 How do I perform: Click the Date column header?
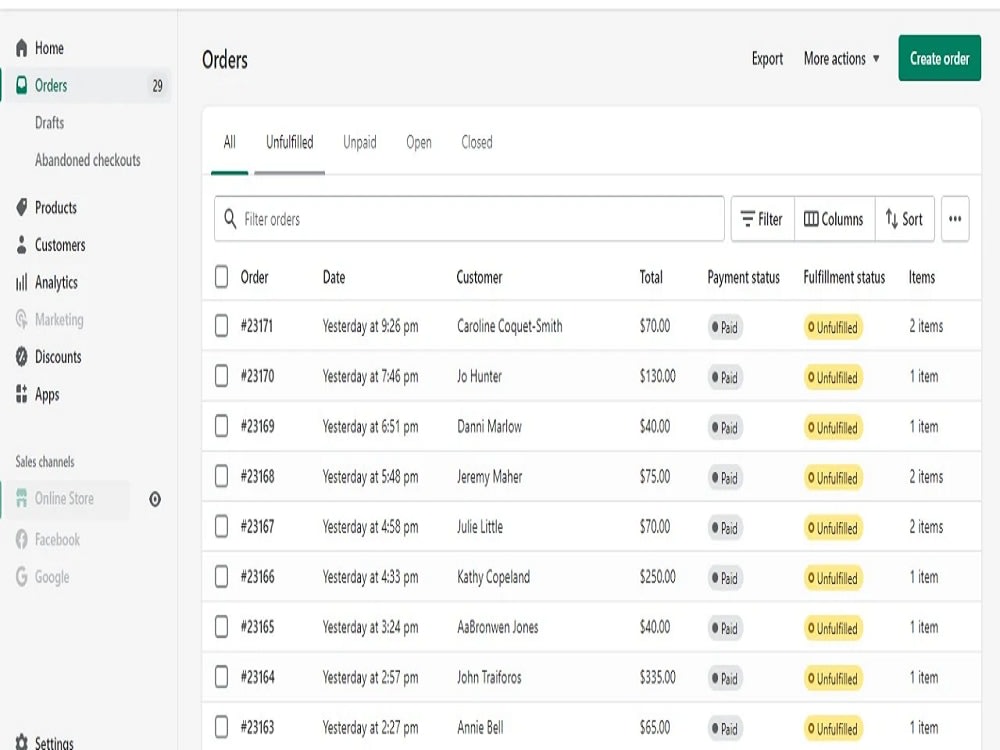pos(334,277)
